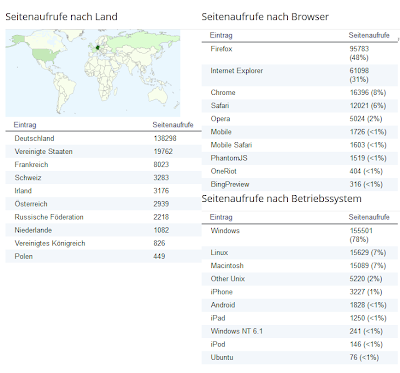Select the 'Linux' operating system row
400x373 pixels.
(x=300, y=253)
